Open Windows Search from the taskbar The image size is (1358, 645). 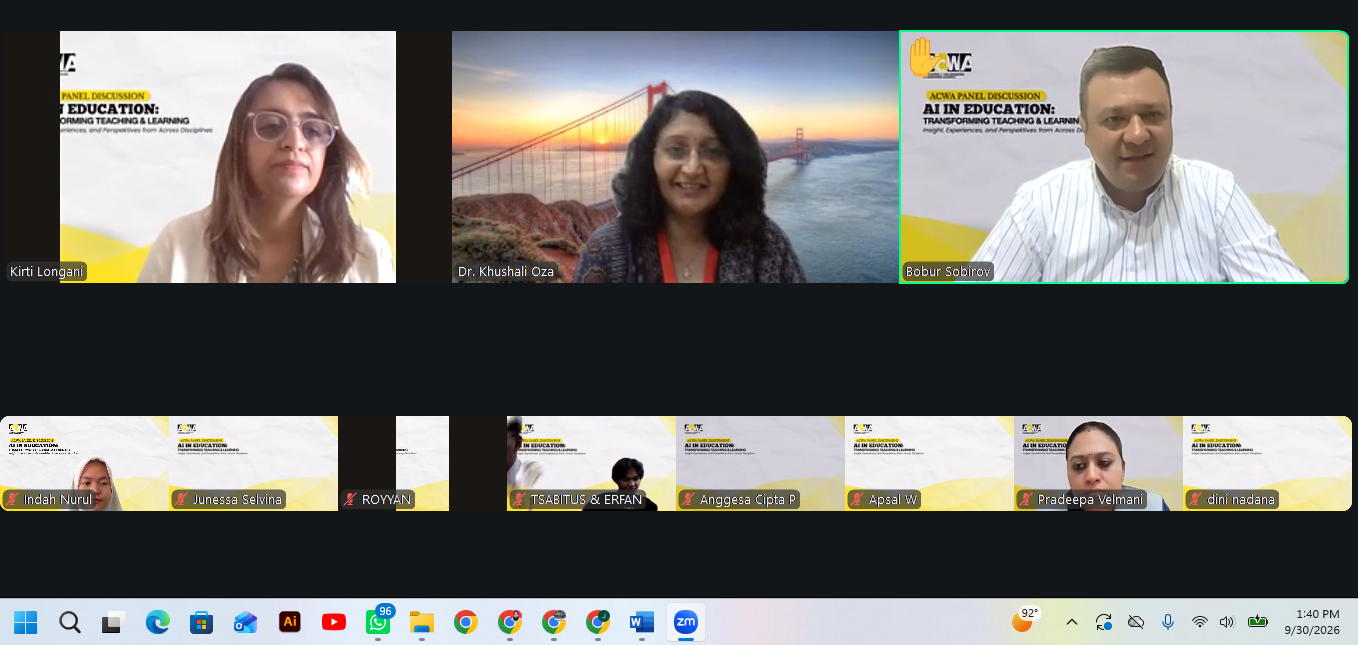[x=70, y=622]
